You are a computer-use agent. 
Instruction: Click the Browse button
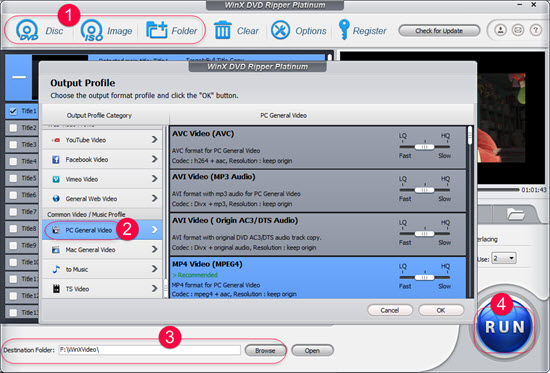[265, 350]
